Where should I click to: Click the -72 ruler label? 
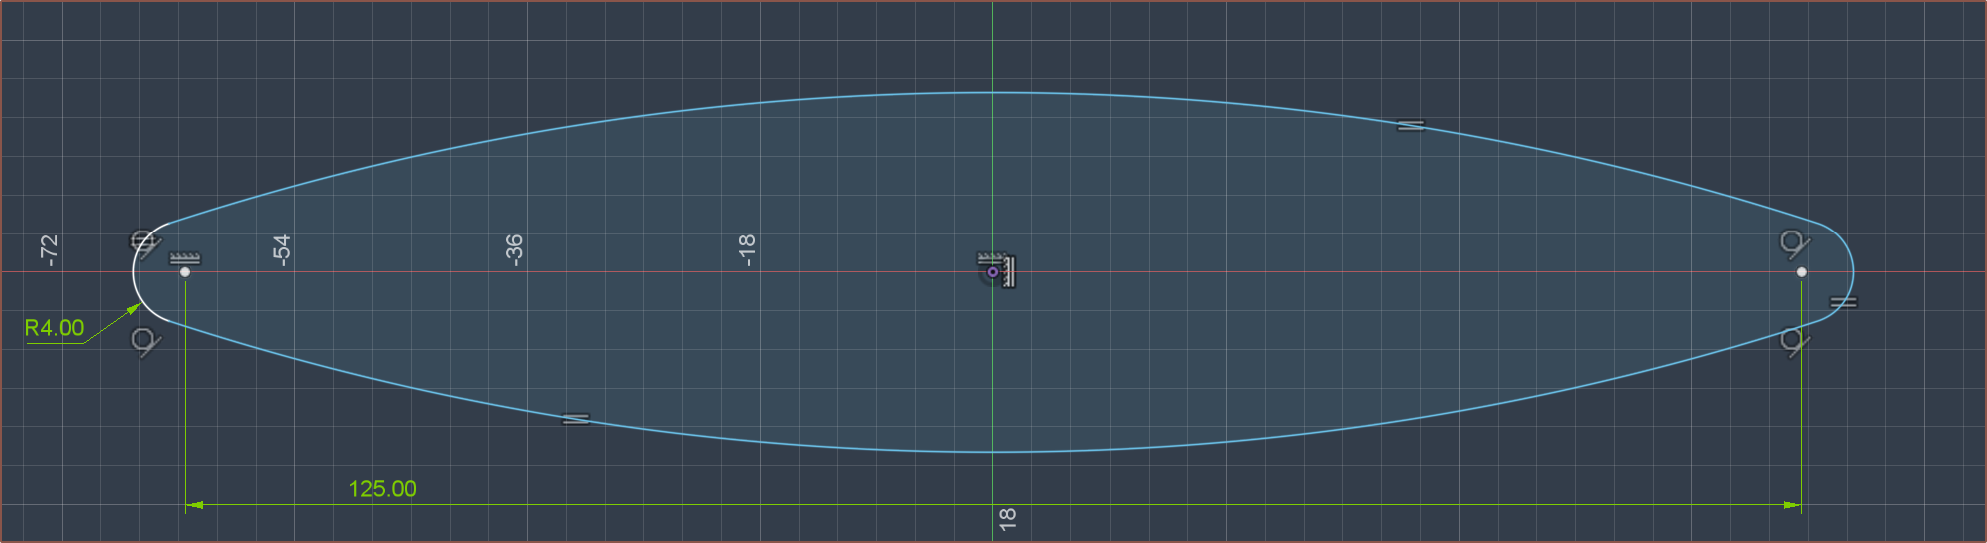[49, 250]
